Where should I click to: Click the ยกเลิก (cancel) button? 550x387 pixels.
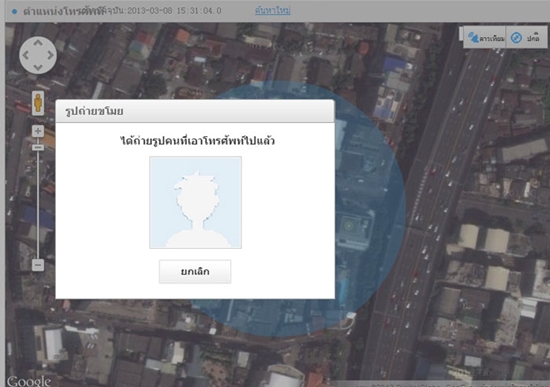(x=195, y=271)
